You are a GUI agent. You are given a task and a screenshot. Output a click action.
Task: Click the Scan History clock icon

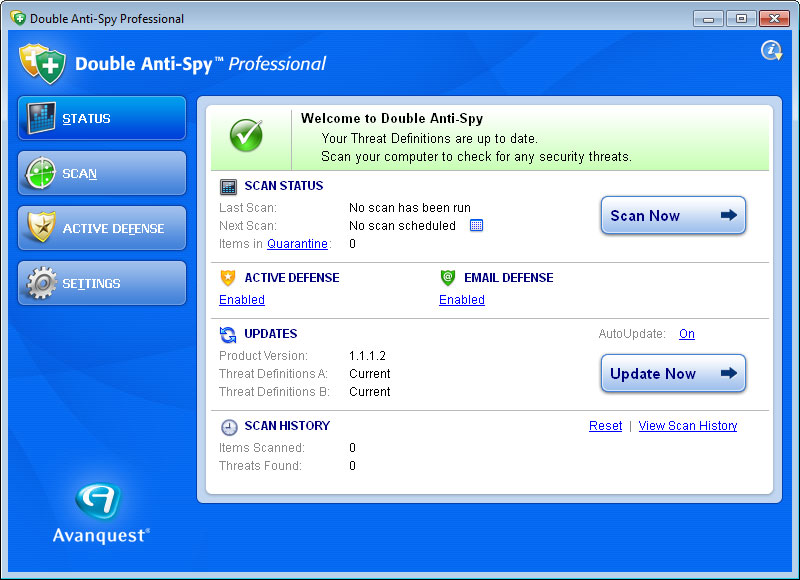point(228,426)
